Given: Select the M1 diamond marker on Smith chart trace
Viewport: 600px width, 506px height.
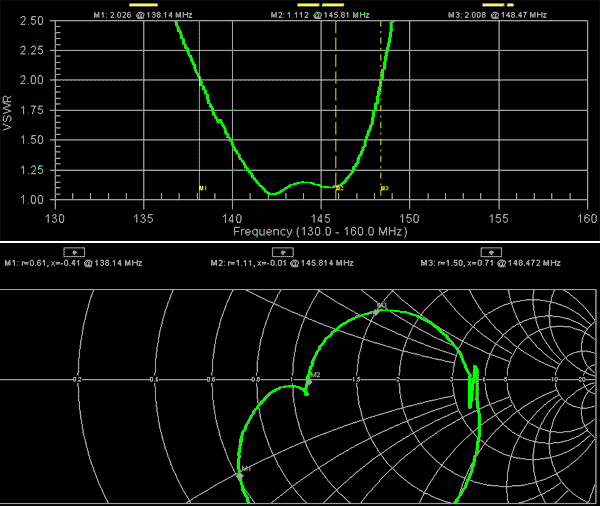Looking at the screenshot, I should pos(240,475).
